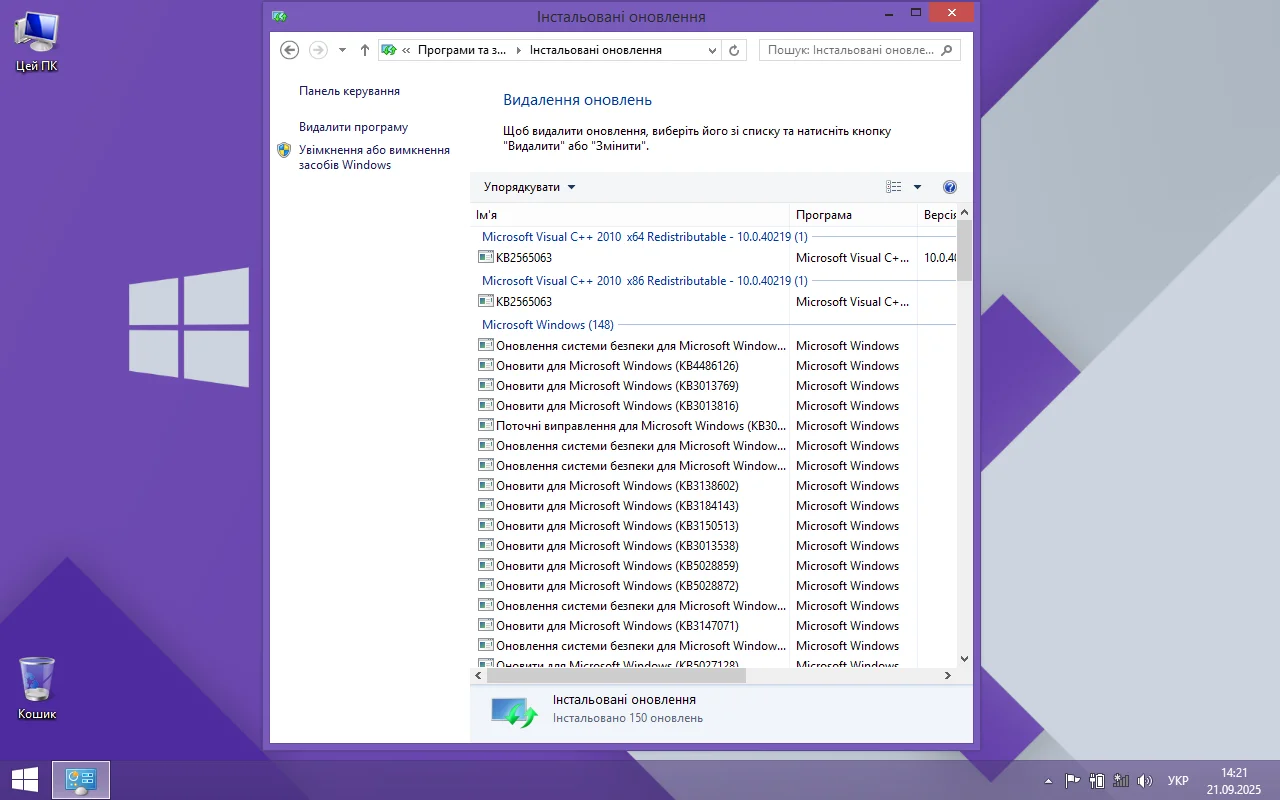Click the Up one level arrow
Screen dimensions: 1280x800
click(x=365, y=50)
